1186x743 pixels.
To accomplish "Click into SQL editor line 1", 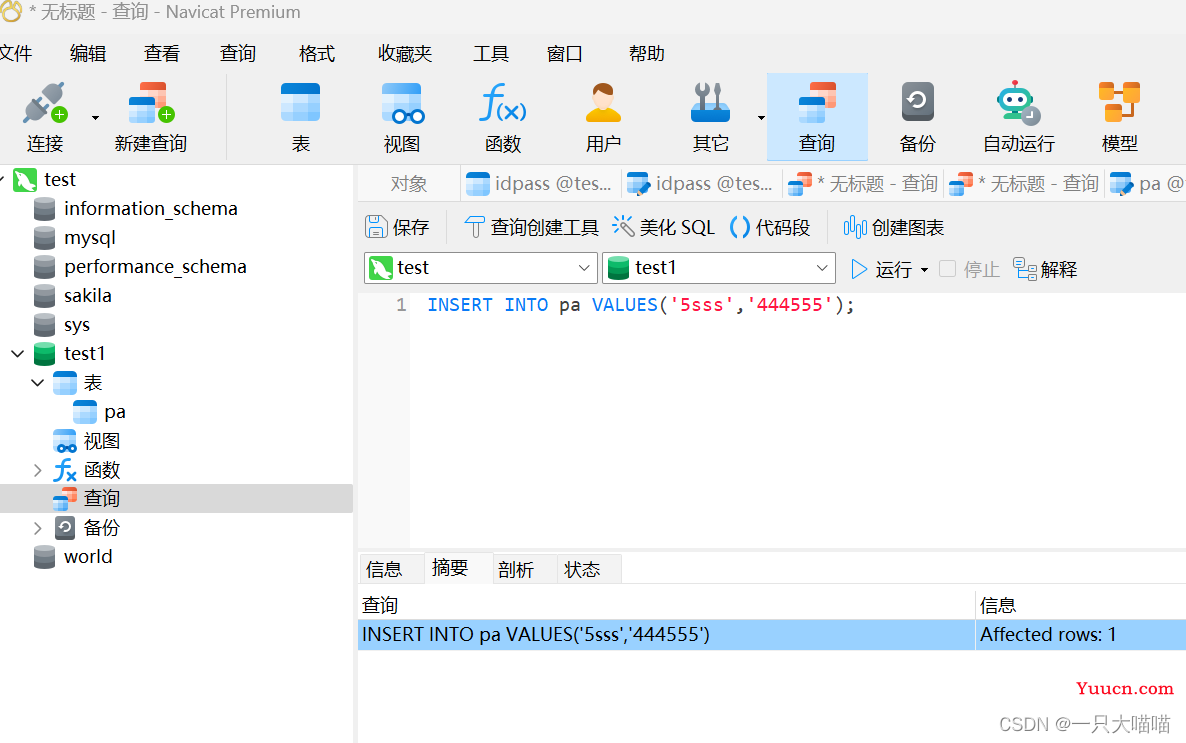I will click(641, 305).
